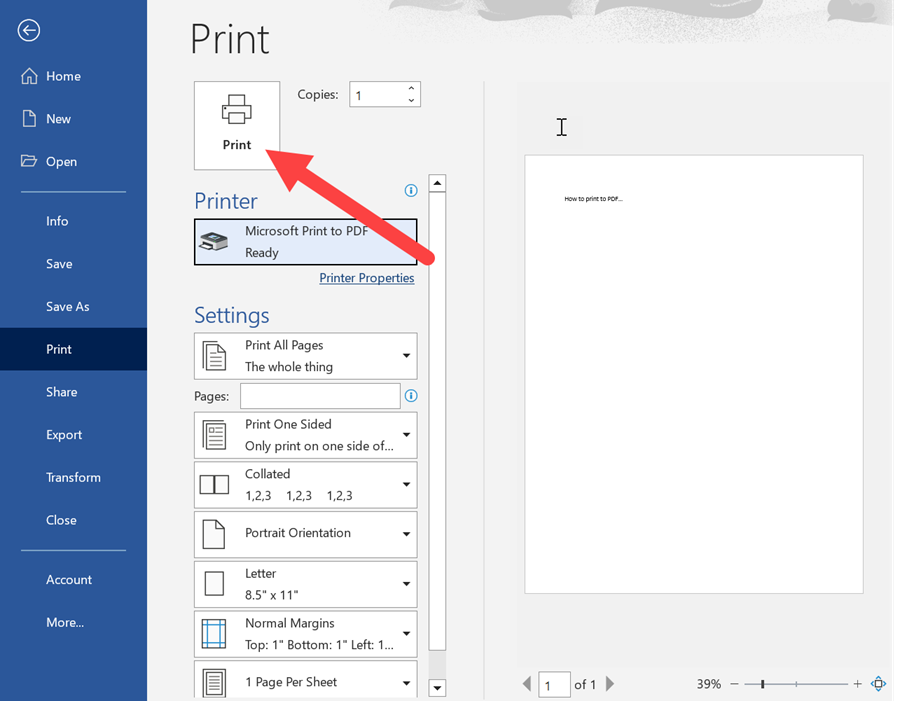Click the Pages field info icon
This screenshot has width=900, height=701.
411,396
